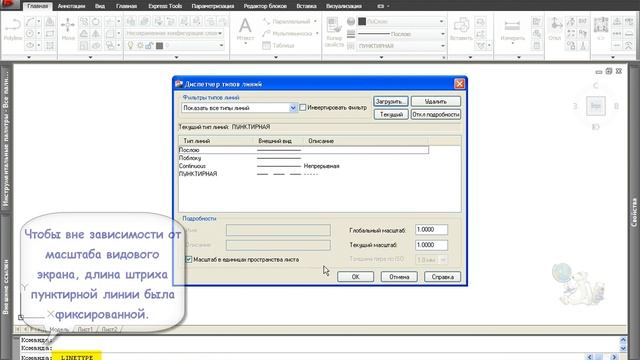Activate the Move tool
The height and width of the screenshot is (360, 640).
pos(68,29)
